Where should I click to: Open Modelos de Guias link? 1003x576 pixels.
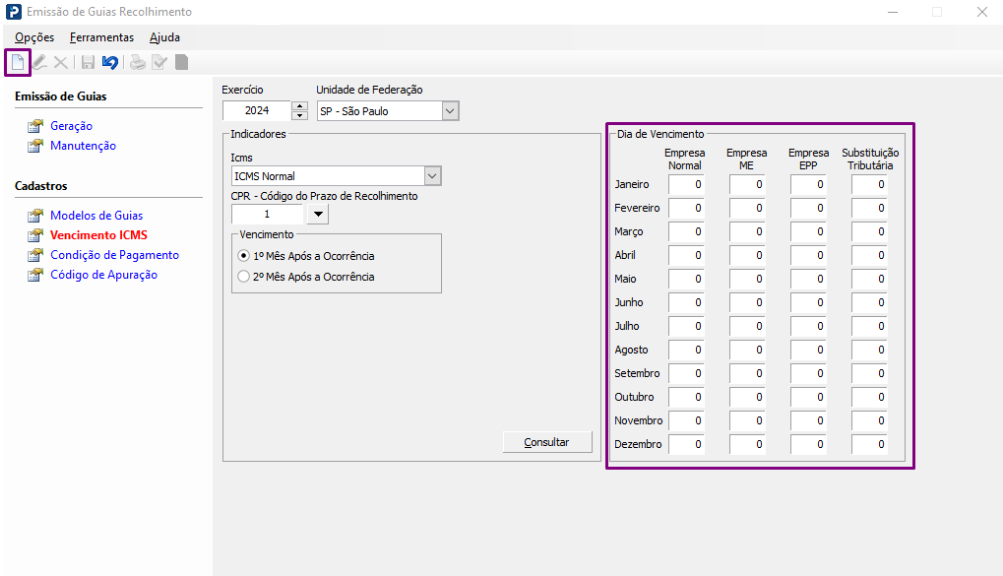tap(97, 216)
